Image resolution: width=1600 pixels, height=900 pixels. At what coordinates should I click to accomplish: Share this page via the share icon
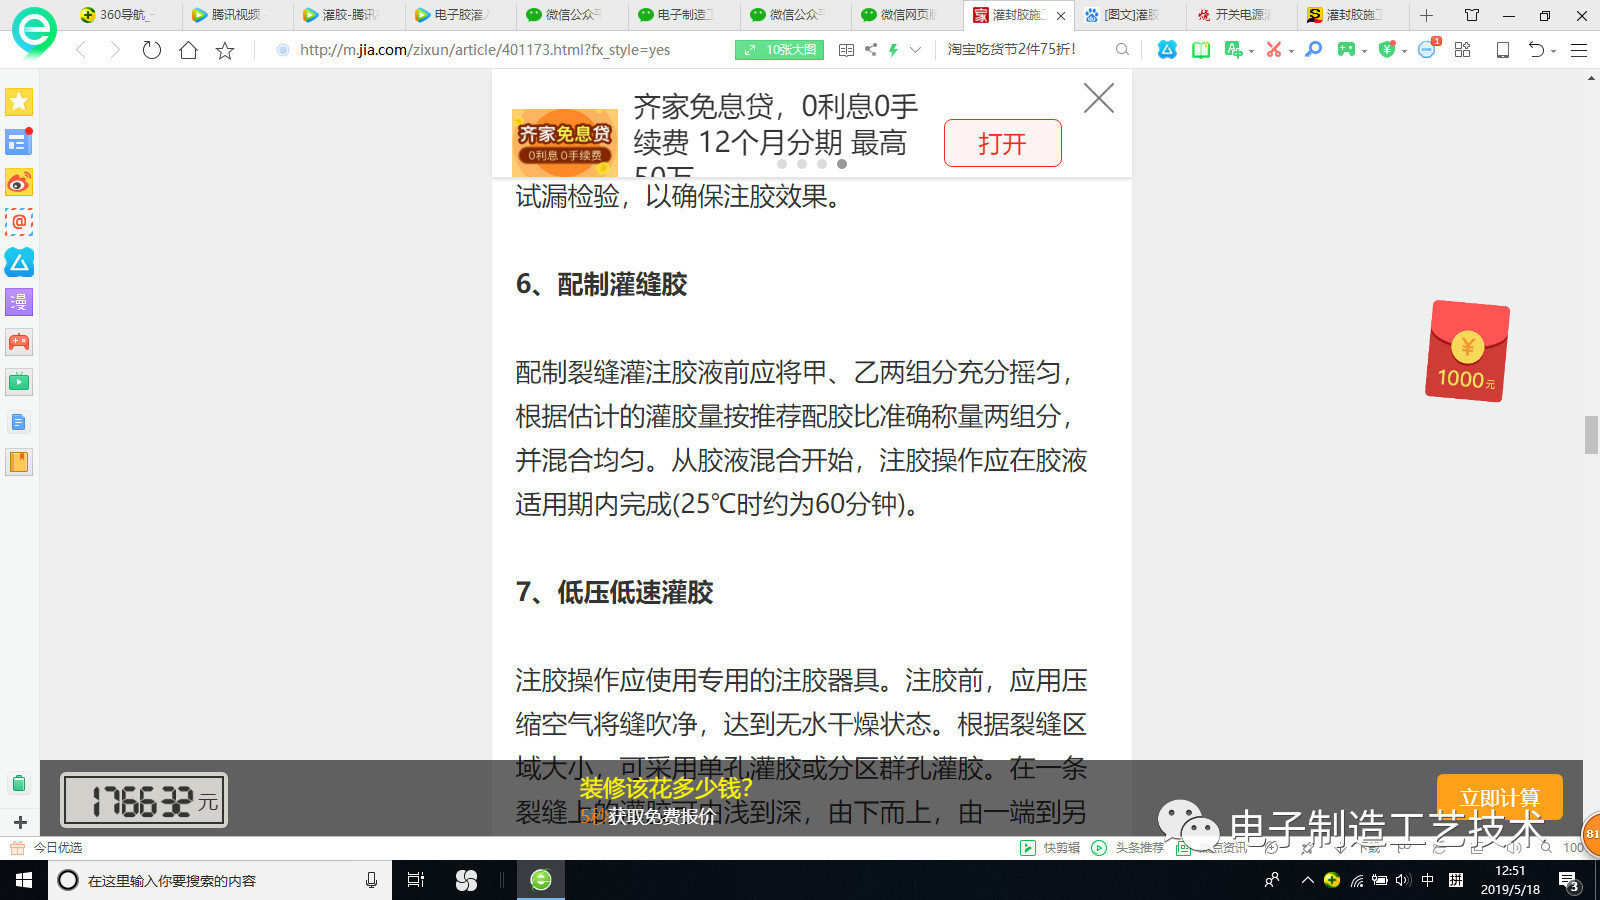(871, 50)
